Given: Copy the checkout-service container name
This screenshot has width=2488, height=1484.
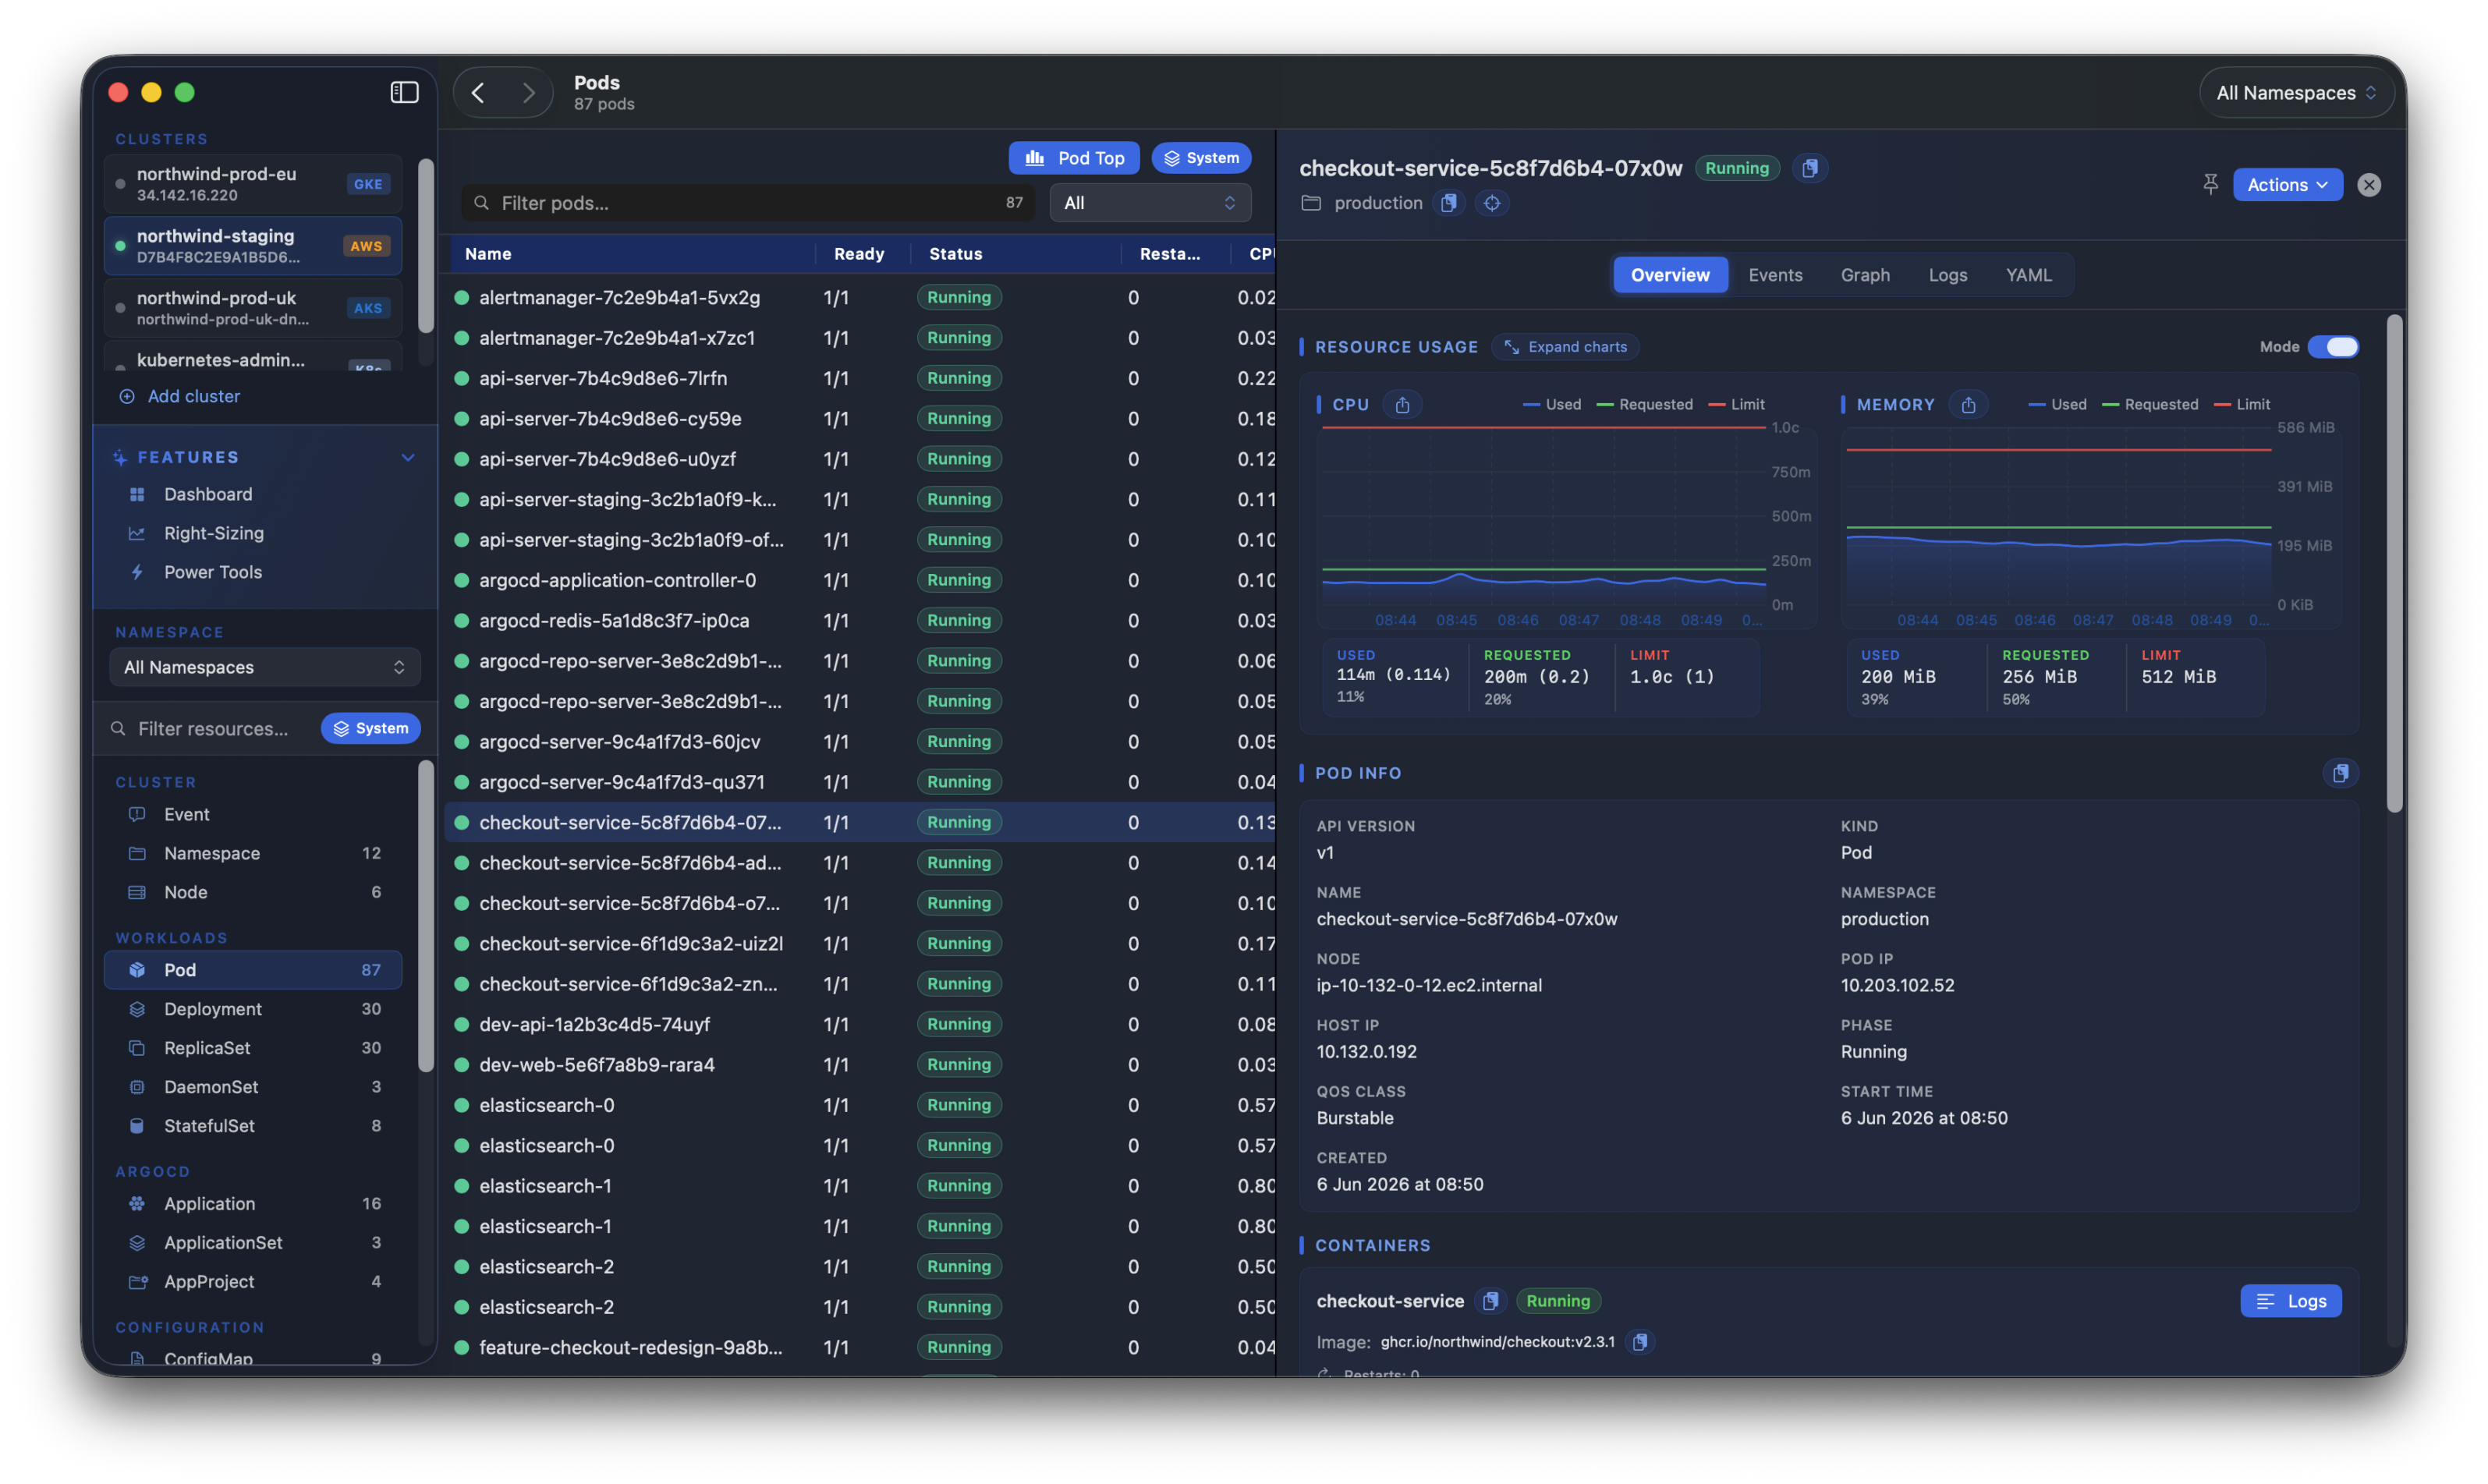Looking at the screenshot, I should point(1490,1301).
